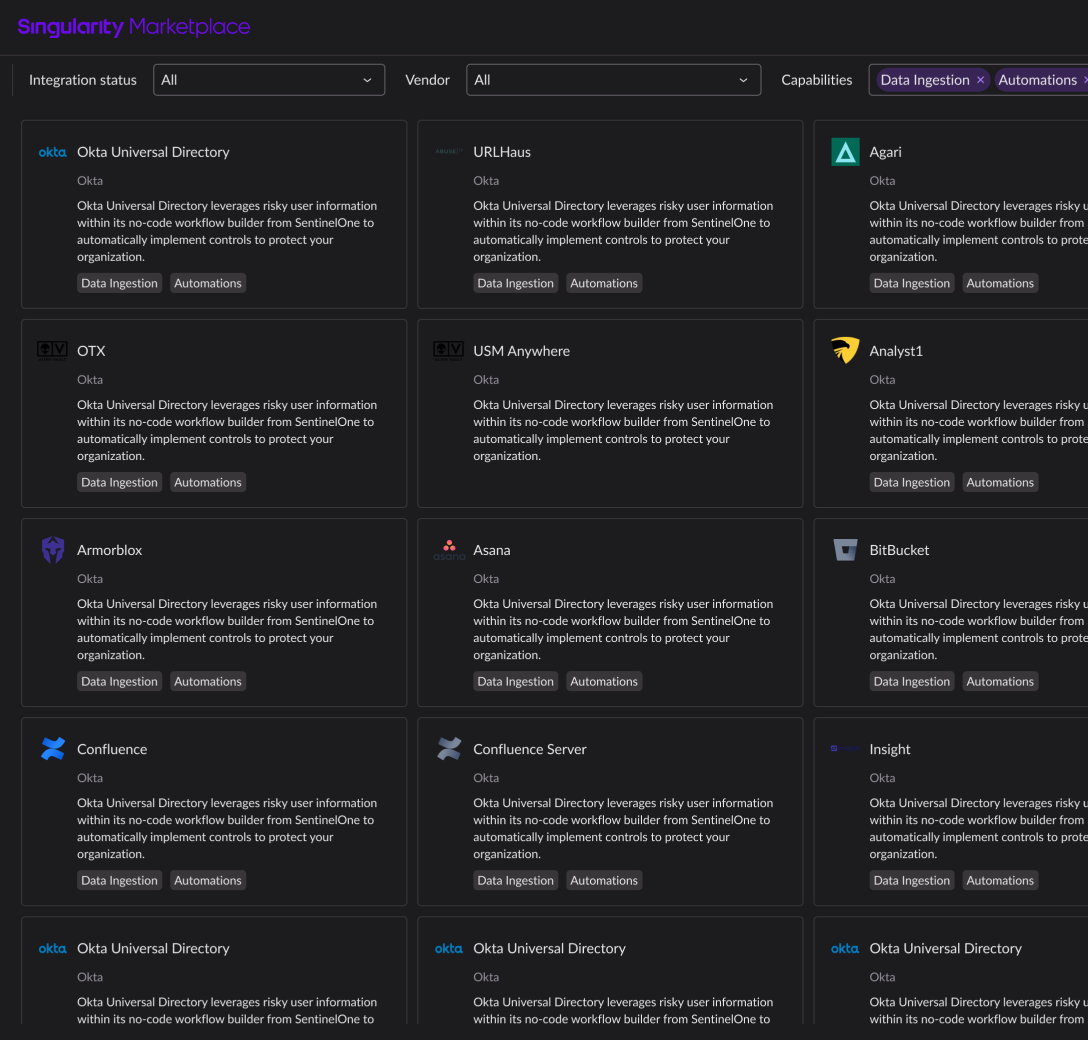Open the Integration status dropdown
The image size is (1088, 1040).
(269, 80)
